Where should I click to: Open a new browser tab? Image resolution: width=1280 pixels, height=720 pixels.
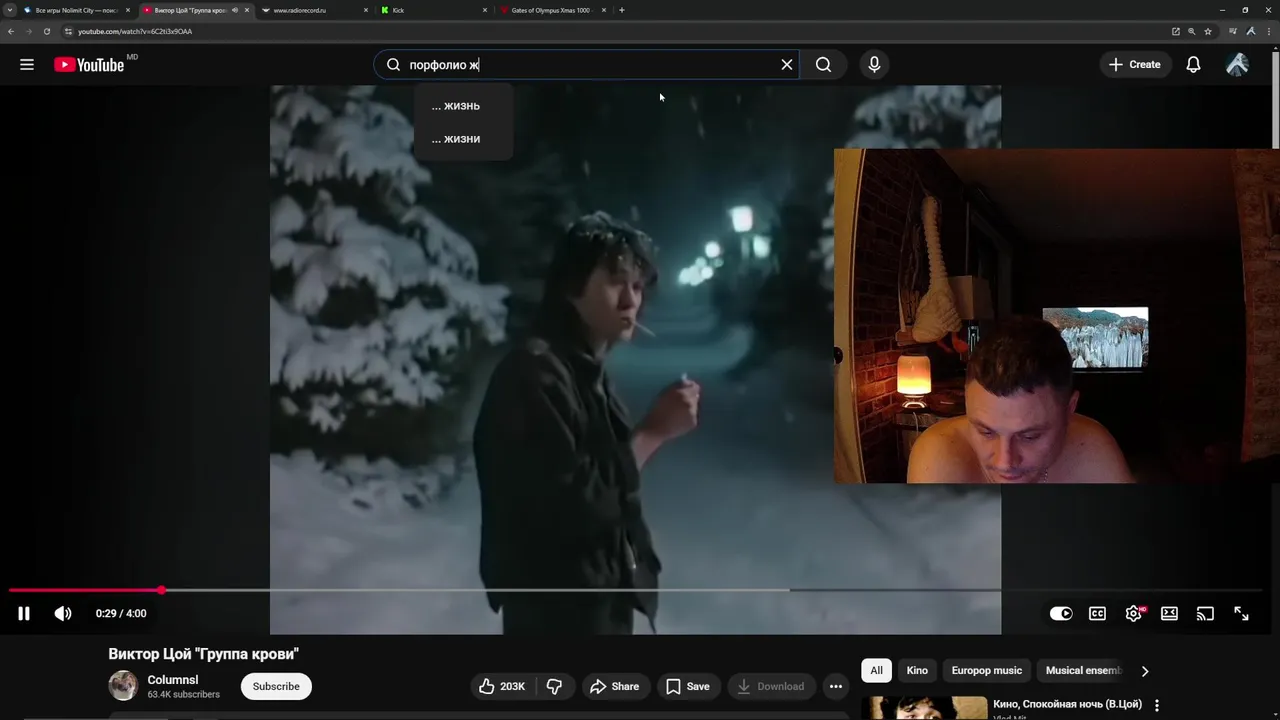coord(622,10)
